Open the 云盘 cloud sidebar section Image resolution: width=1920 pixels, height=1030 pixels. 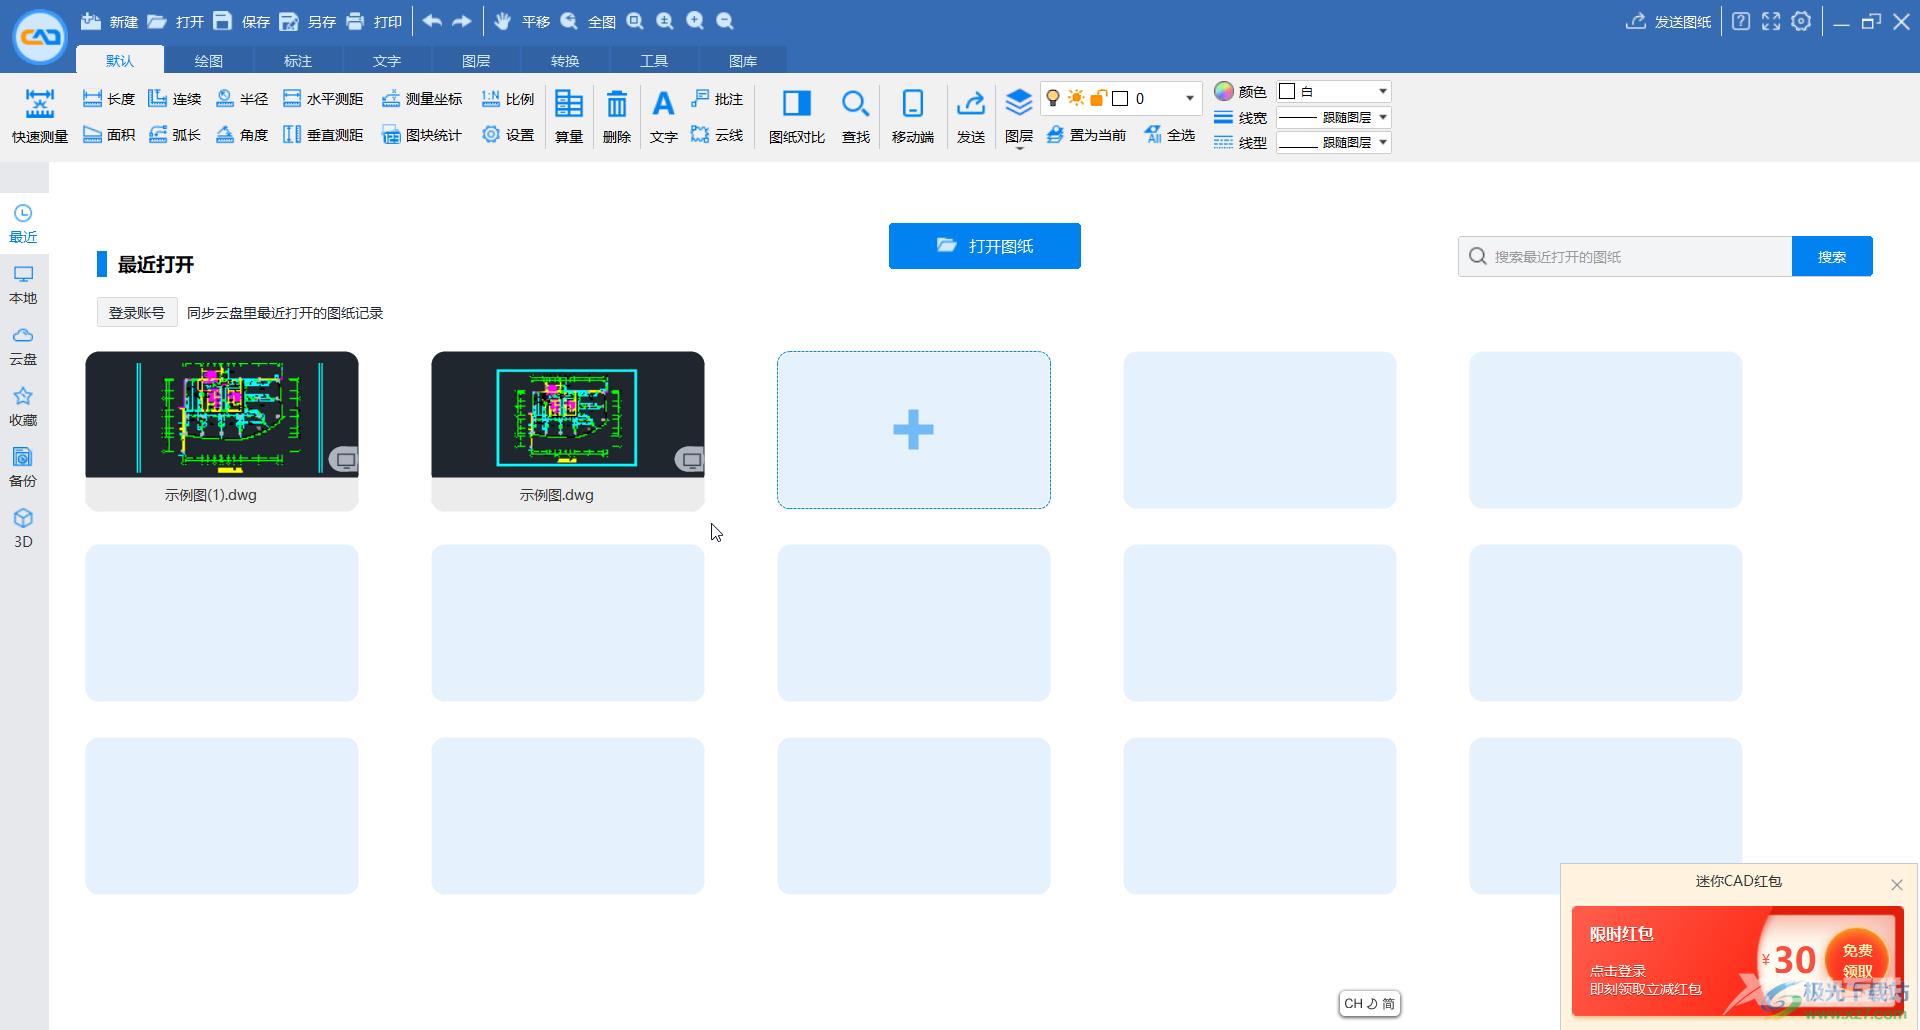click(x=23, y=346)
